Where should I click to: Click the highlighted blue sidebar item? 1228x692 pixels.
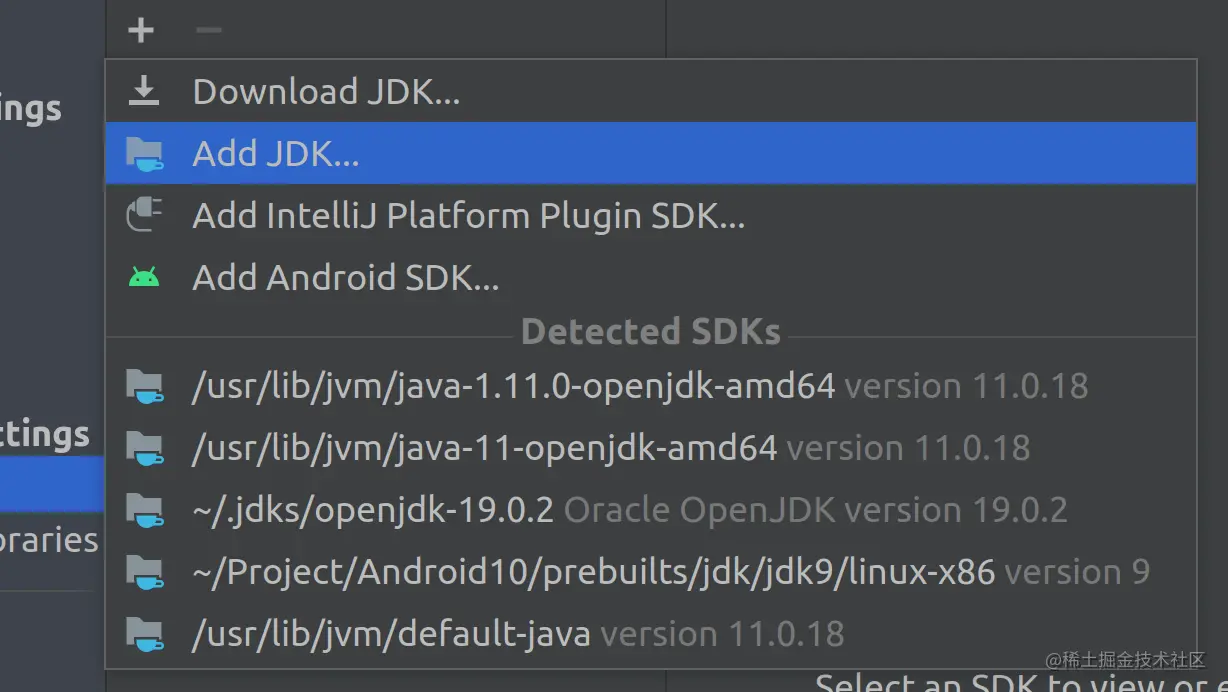click(52, 484)
